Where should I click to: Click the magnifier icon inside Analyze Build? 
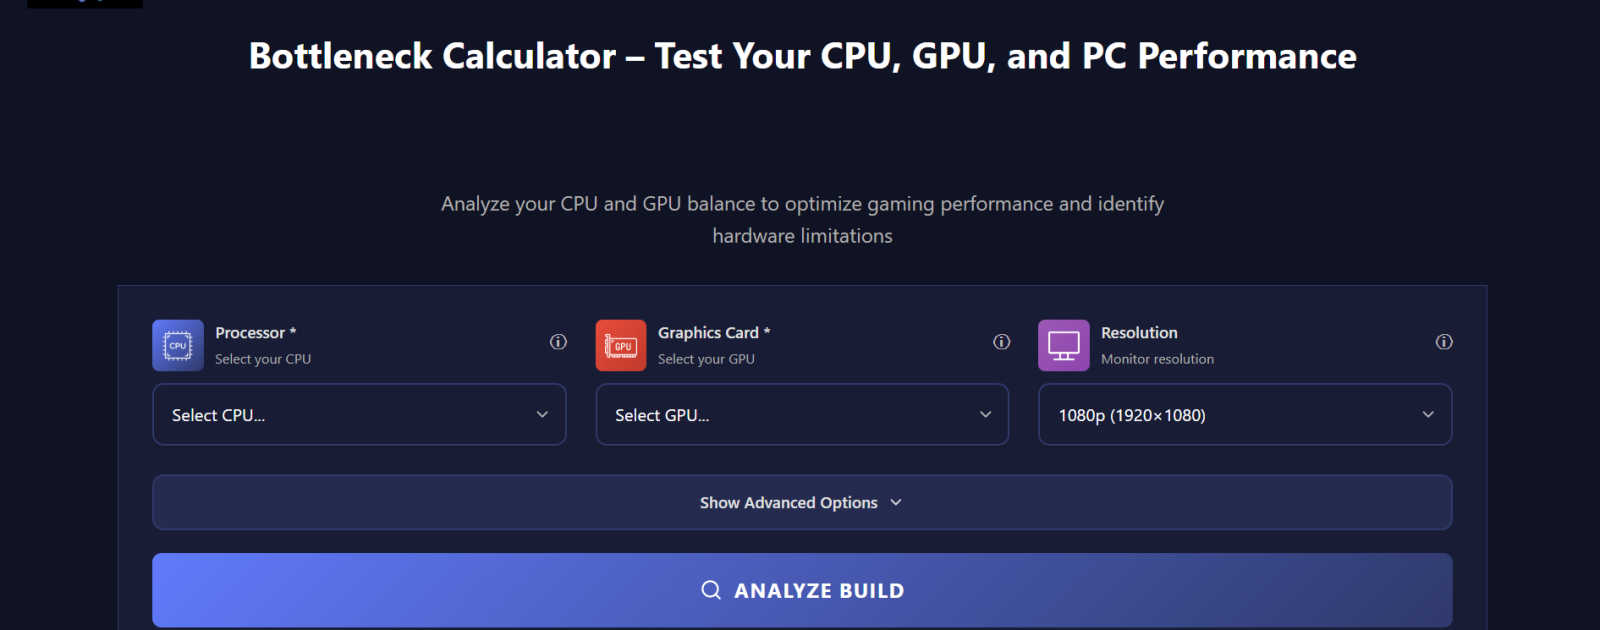(x=711, y=590)
